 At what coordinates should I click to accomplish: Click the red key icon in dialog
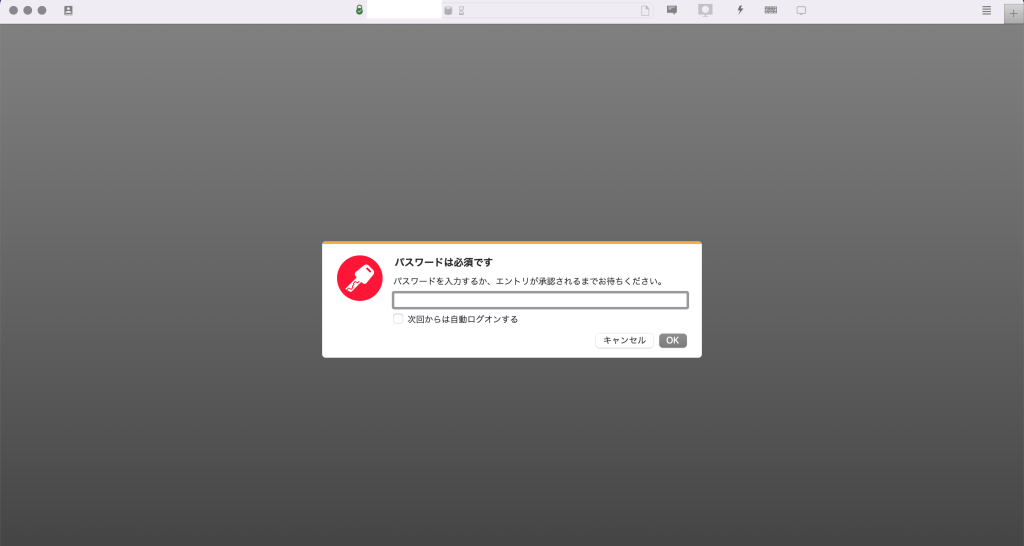coord(360,278)
